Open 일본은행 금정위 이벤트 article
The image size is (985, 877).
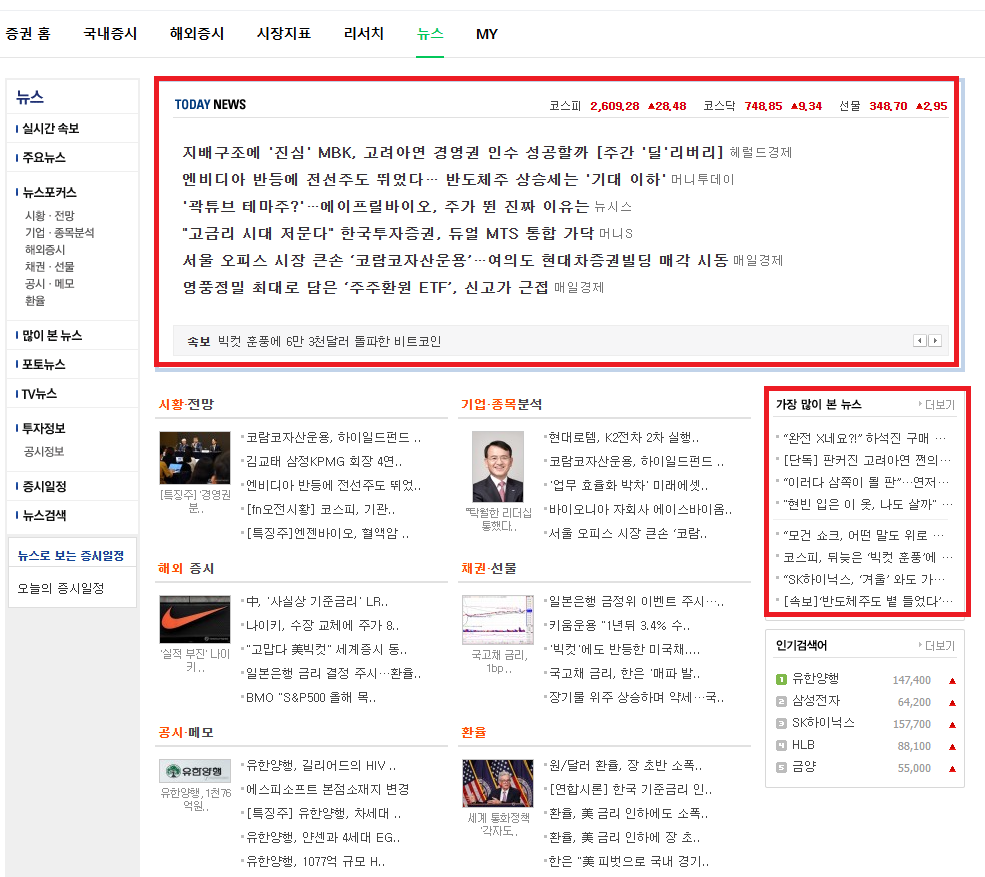point(636,602)
